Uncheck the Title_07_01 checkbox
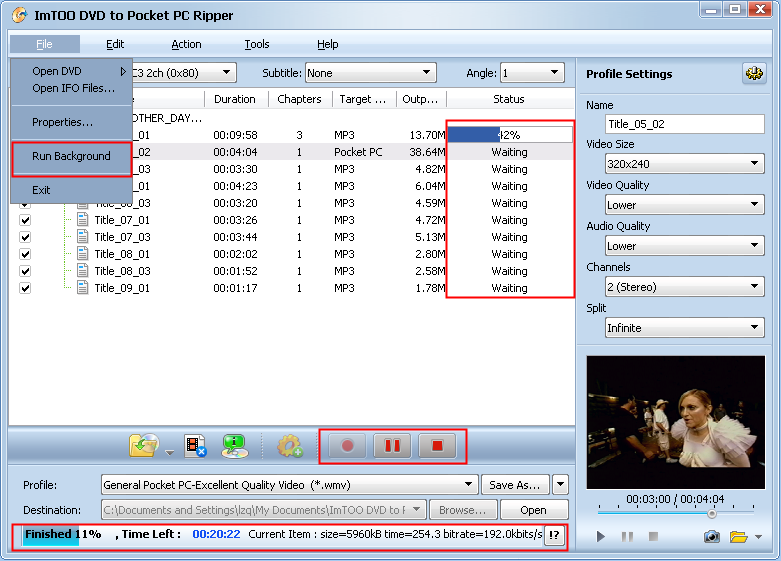Viewport: 781px width, 561px height. pos(25,220)
